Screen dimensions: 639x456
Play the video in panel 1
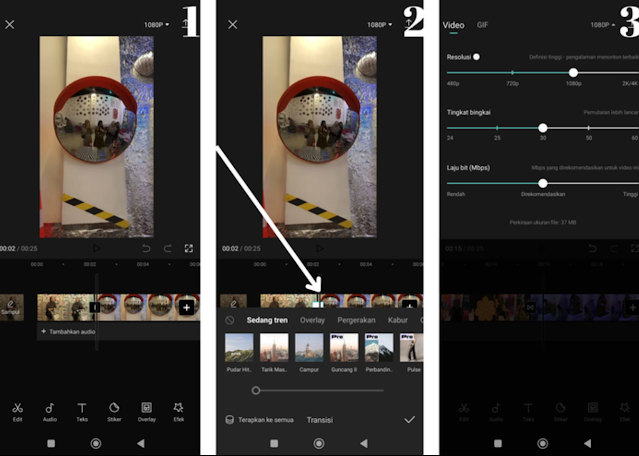[97, 248]
